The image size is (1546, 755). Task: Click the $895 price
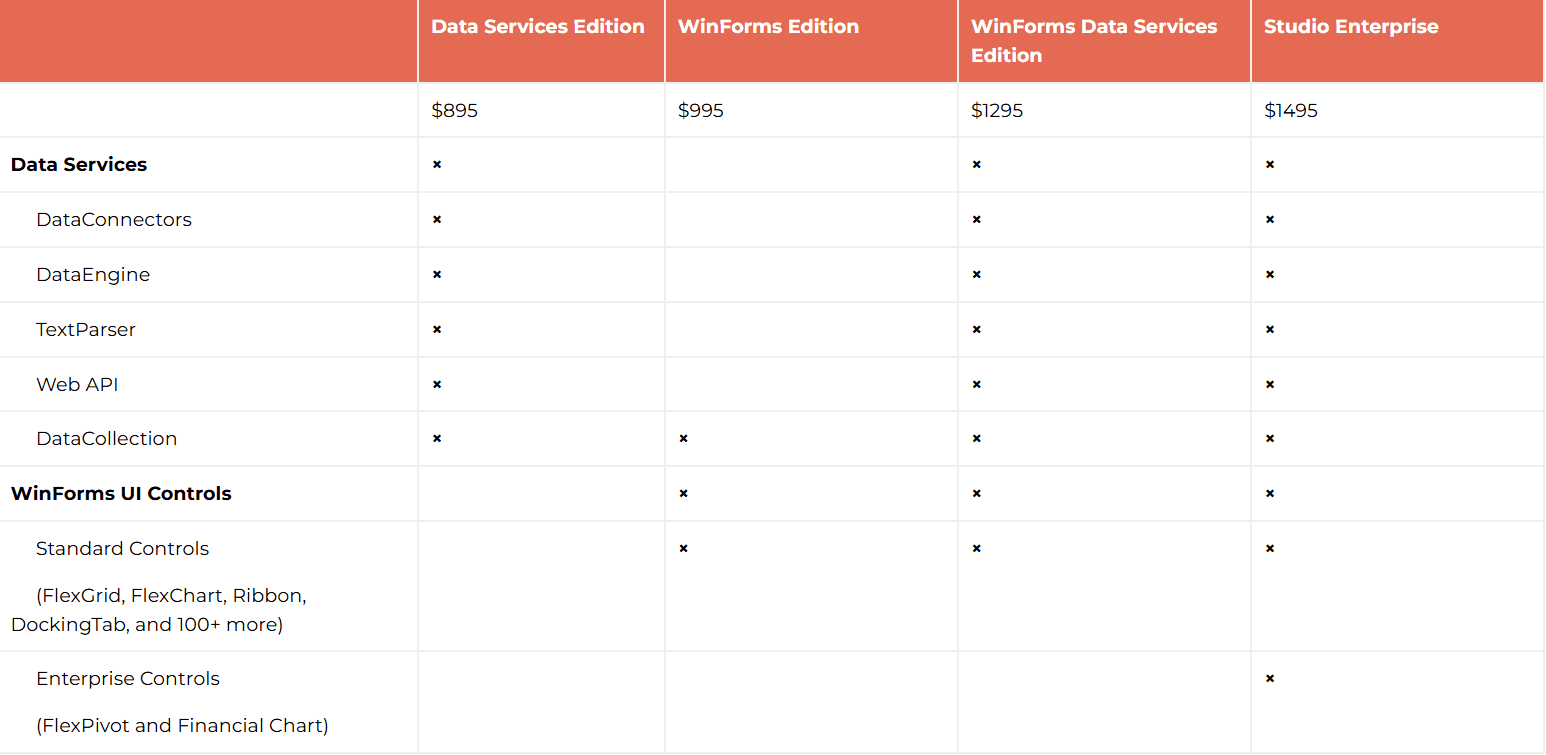[455, 111]
